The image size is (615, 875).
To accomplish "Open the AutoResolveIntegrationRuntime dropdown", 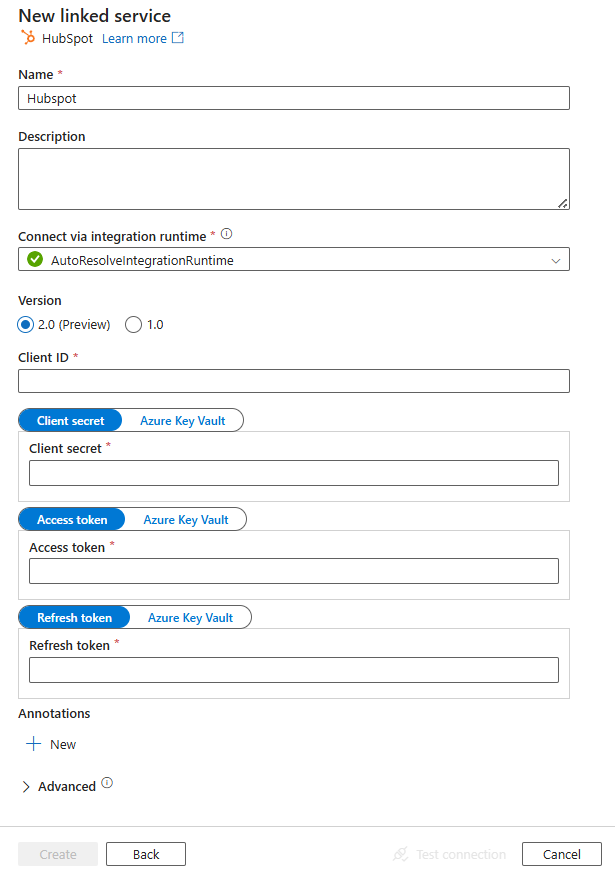I will [294, 259].
